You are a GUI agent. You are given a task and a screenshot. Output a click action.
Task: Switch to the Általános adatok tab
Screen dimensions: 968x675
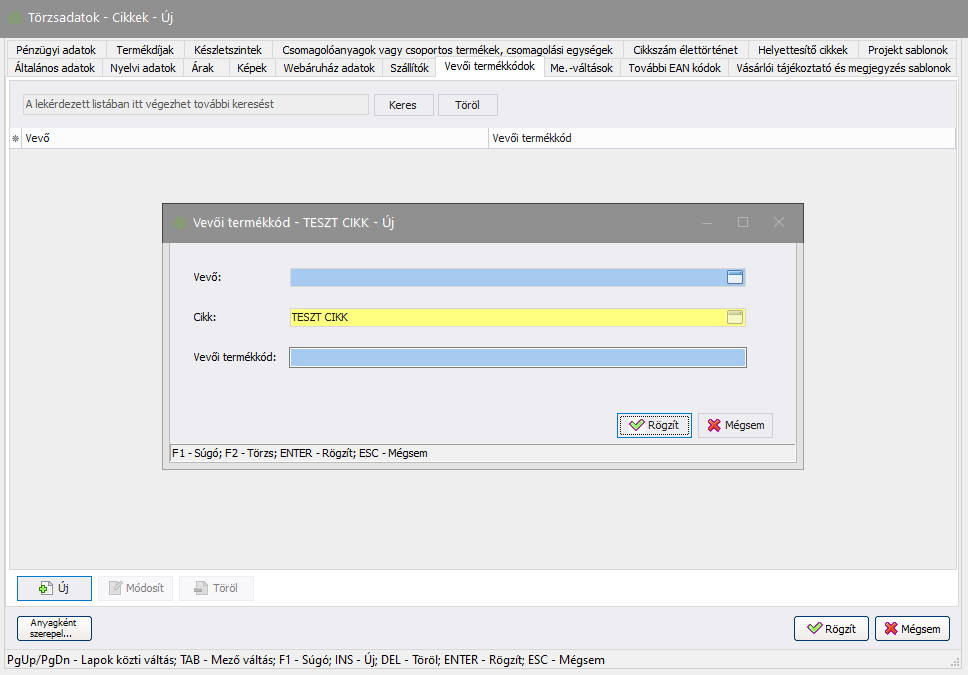(x=55, y=68)
